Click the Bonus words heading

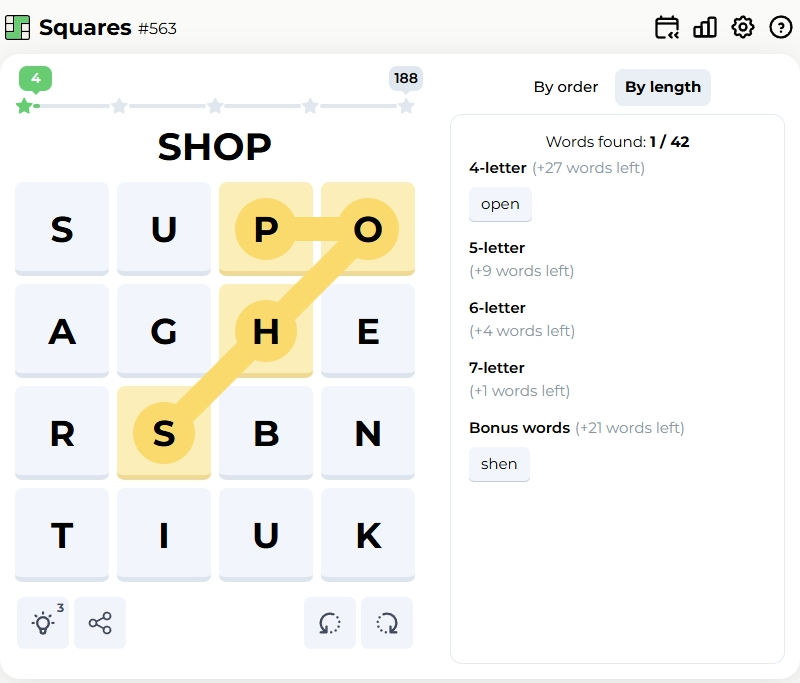pyautogui.click(x=519, y=428)
